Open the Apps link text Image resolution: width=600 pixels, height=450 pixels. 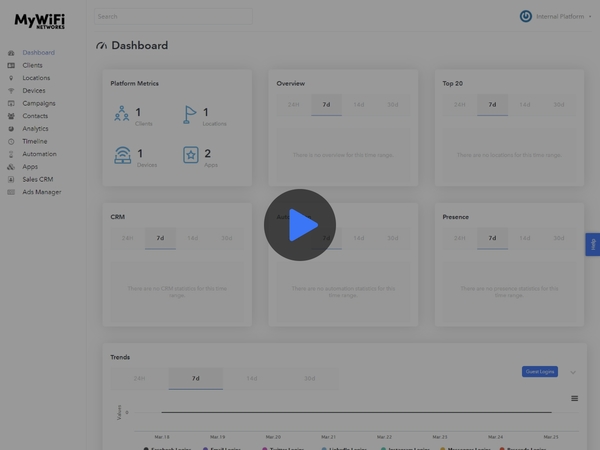[x=30, y=166]
